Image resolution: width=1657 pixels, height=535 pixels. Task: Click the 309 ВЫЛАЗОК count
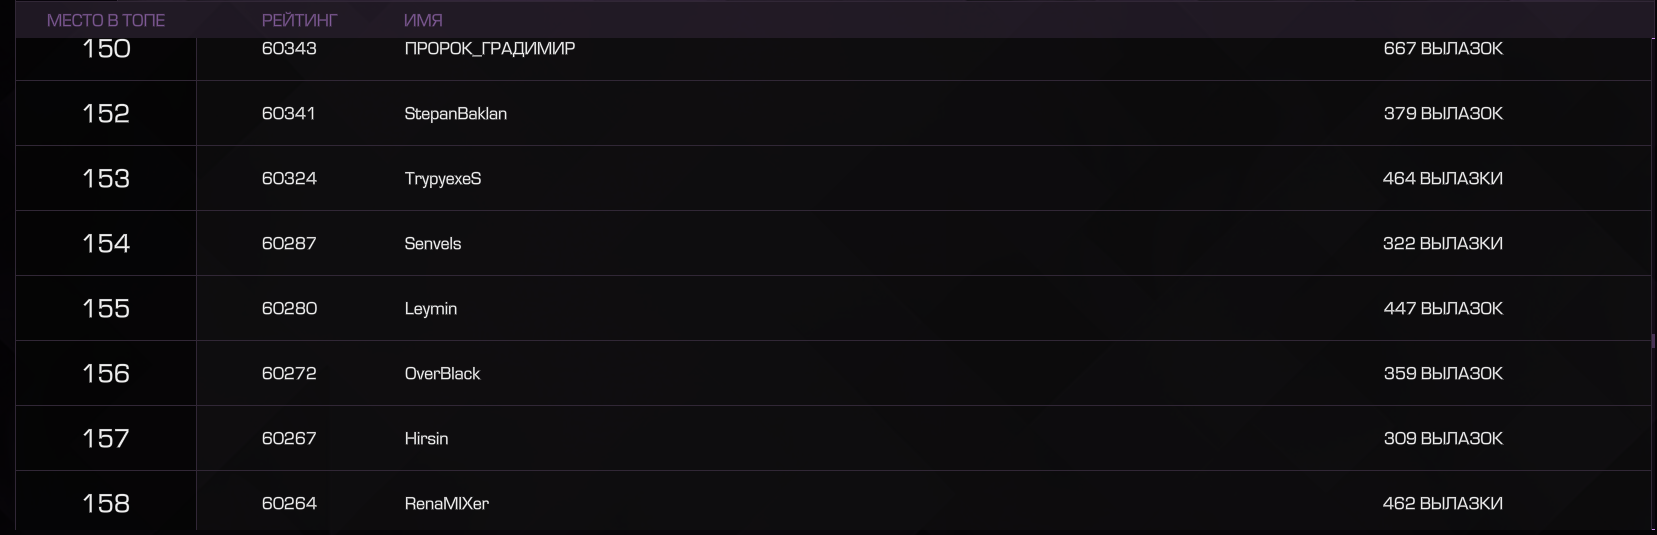point(1443,438)
